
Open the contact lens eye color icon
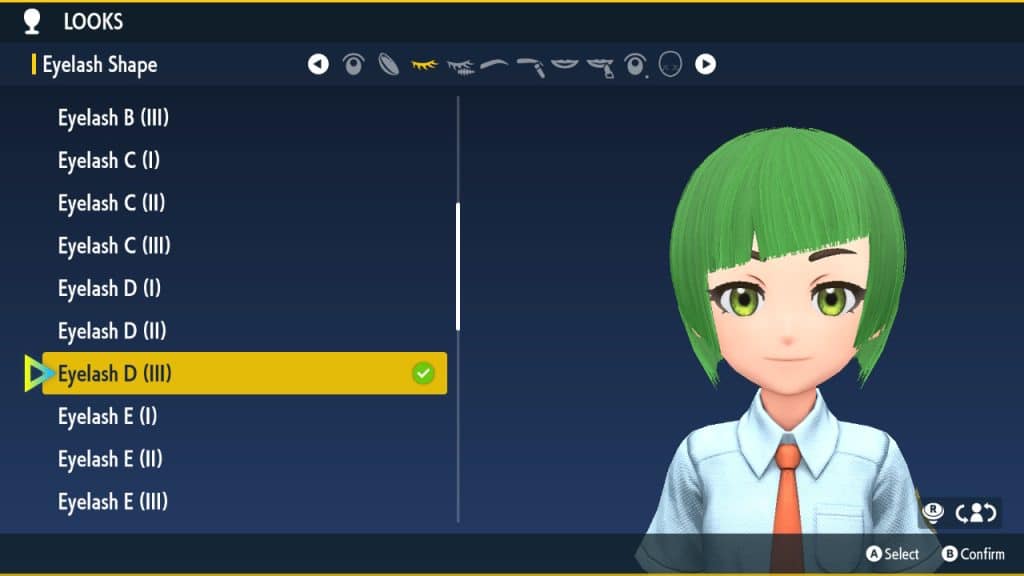point(389,65)
